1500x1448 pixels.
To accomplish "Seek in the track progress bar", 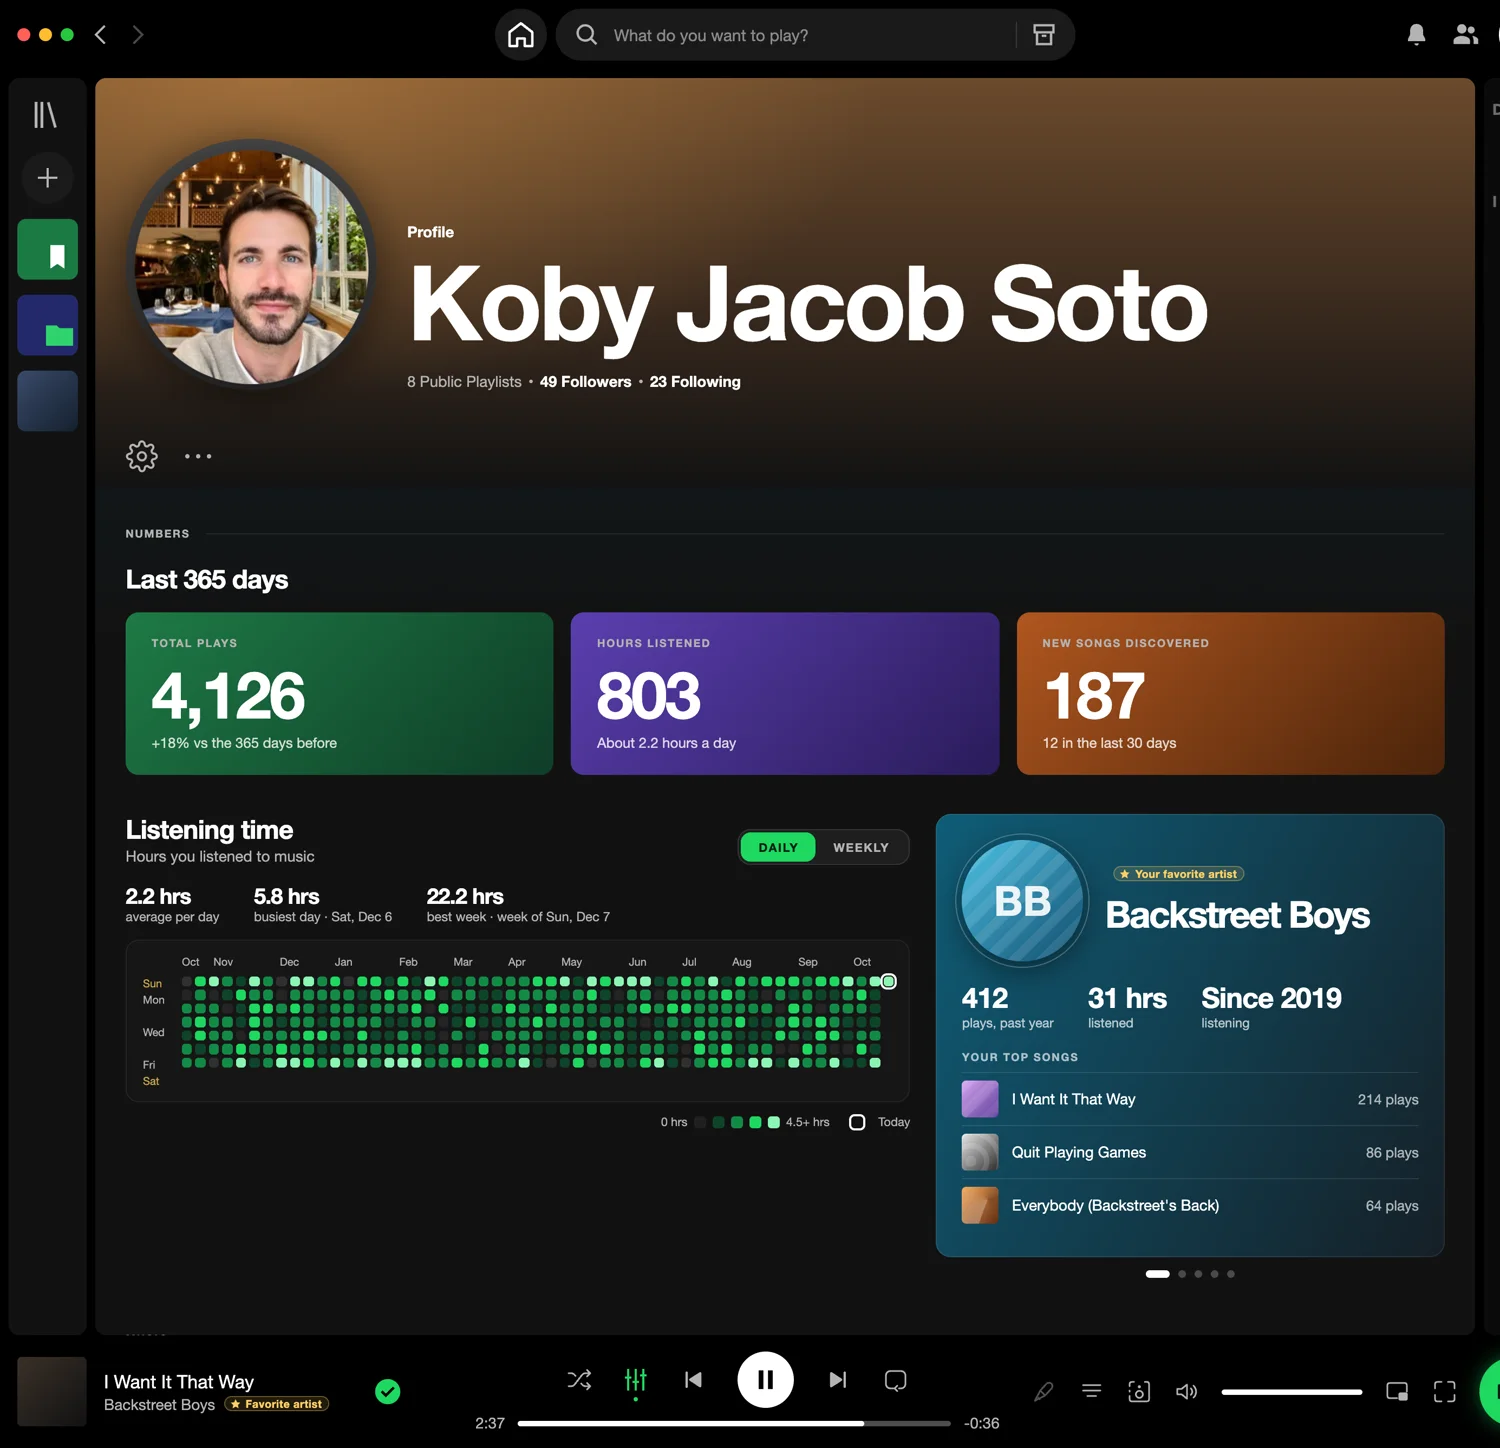I will [x=734, y=1423].
